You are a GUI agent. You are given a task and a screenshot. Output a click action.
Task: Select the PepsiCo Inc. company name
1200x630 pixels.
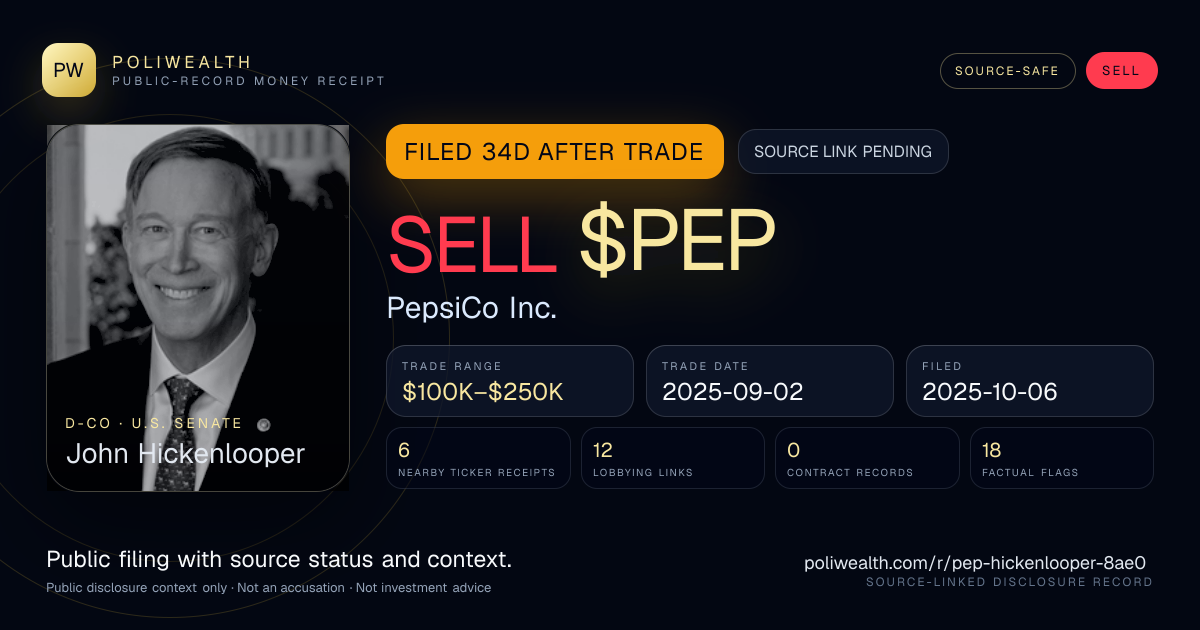tap(472, 308)
